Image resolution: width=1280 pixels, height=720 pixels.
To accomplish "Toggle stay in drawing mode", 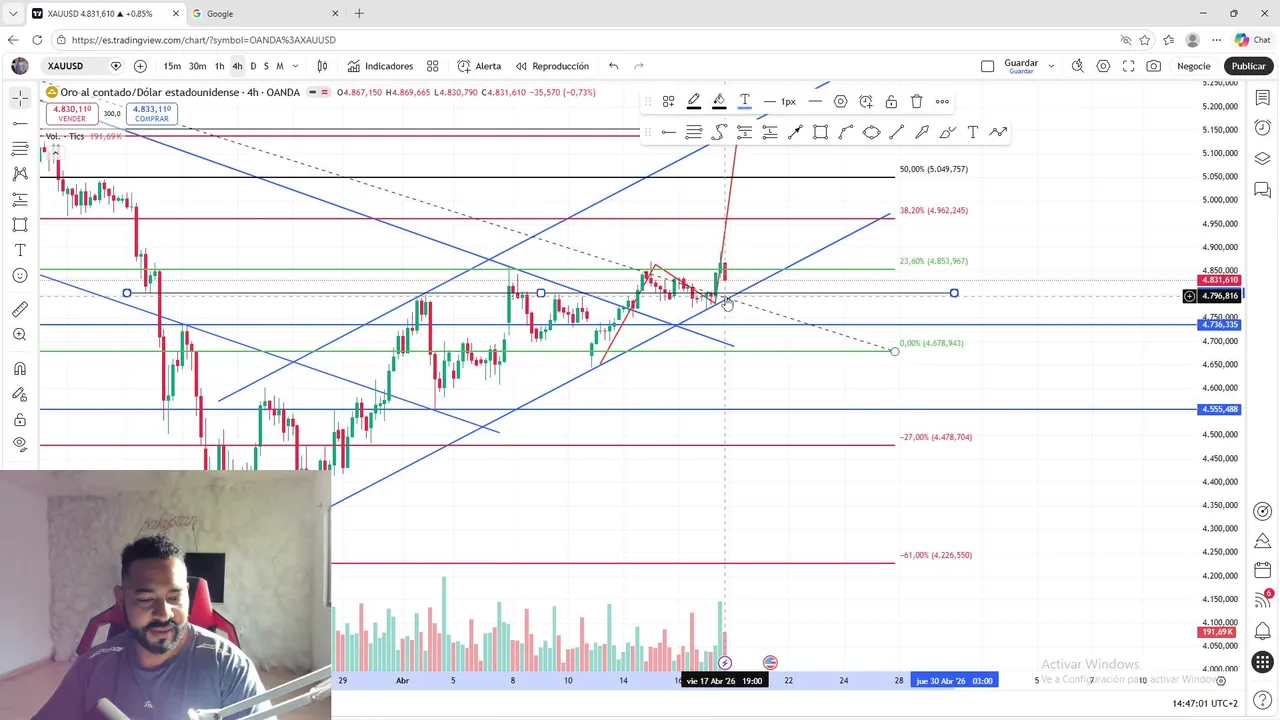I will click(20, 394).
